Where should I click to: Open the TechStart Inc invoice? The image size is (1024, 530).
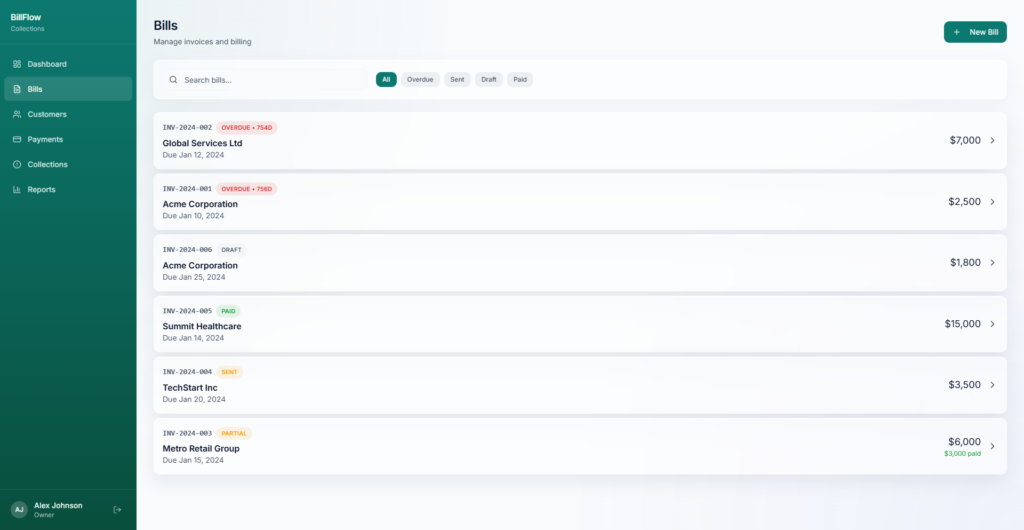click(x=190, y=387)
